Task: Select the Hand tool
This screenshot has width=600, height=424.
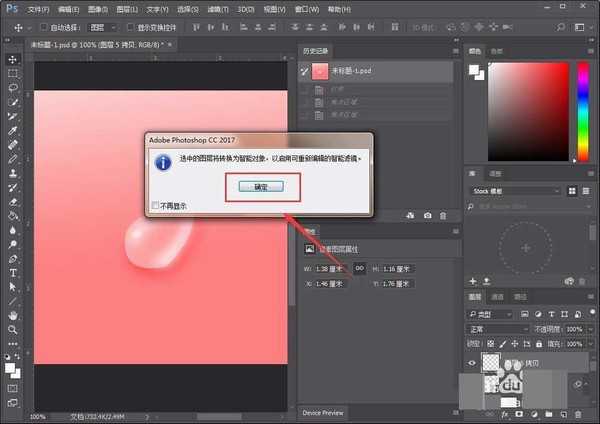Action: tap(13, 314)
